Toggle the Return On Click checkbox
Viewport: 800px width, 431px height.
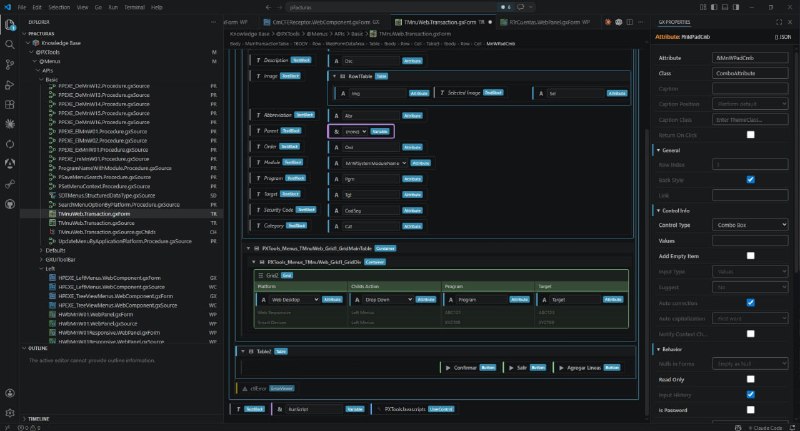click(x=751, y=135)
